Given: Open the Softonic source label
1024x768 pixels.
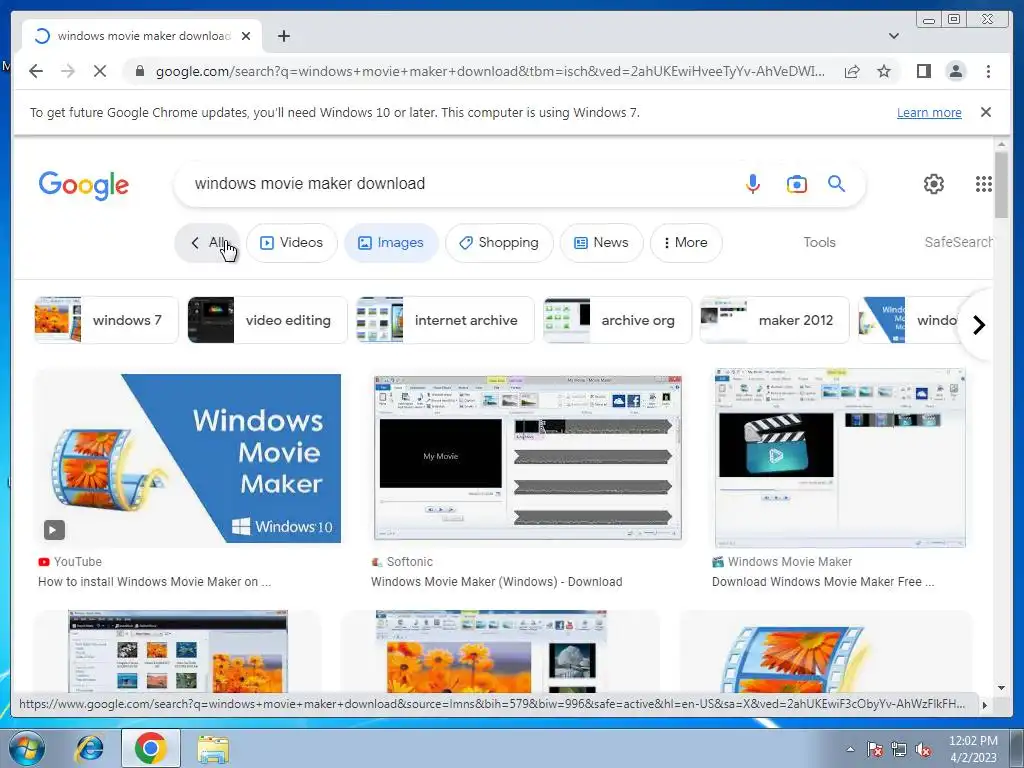Looking at the screenshot, I should [402, 562].
